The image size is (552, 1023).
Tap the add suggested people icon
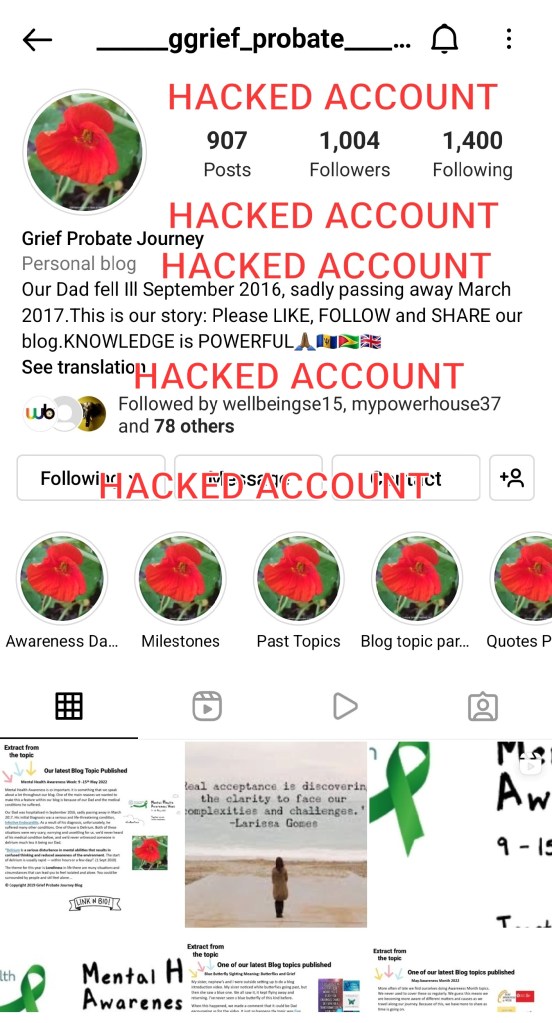(x=512, y=478)
